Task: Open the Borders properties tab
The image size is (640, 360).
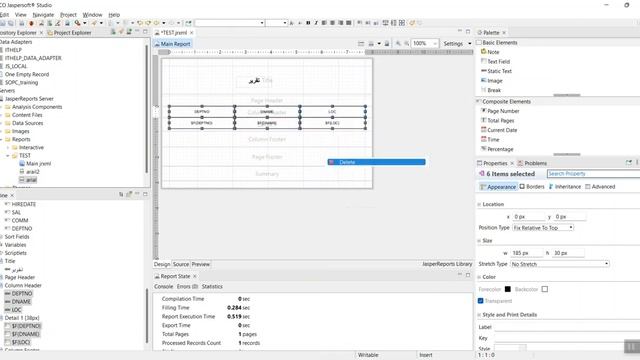Action: [x=532, y=187]
